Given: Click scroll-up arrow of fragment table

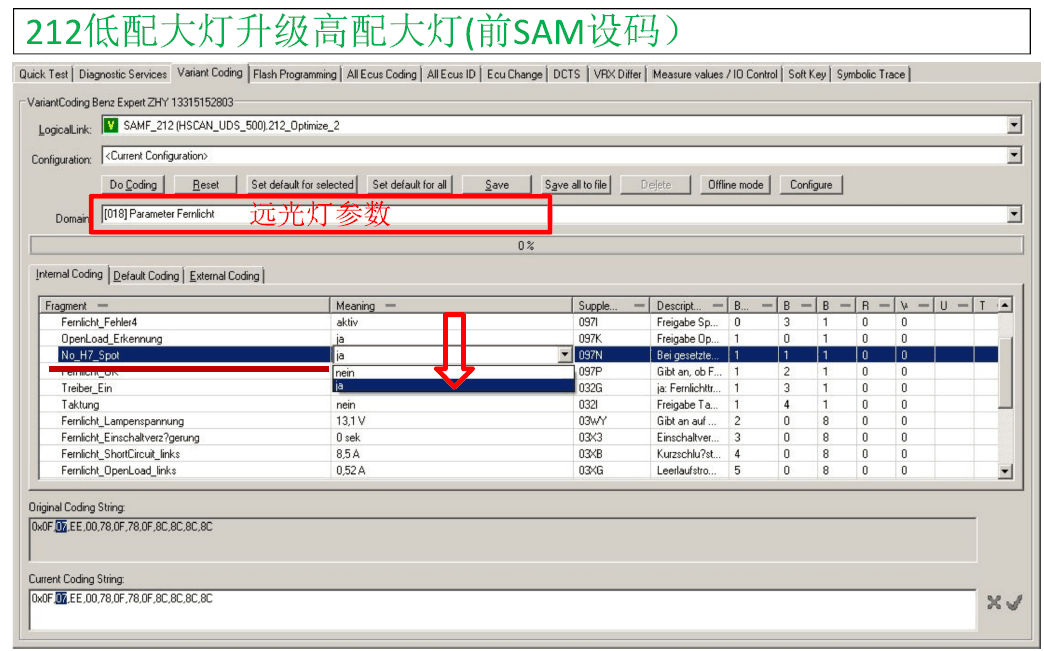Looking at the screenshot, I should click(x=1005, y=305).
